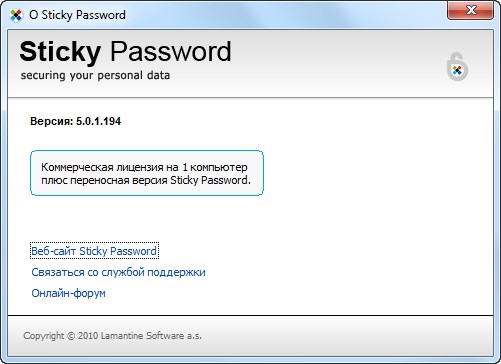Close the About Sticky Password dialog
This screenshot has height=364, width=501.
click(x=470, y=10)
